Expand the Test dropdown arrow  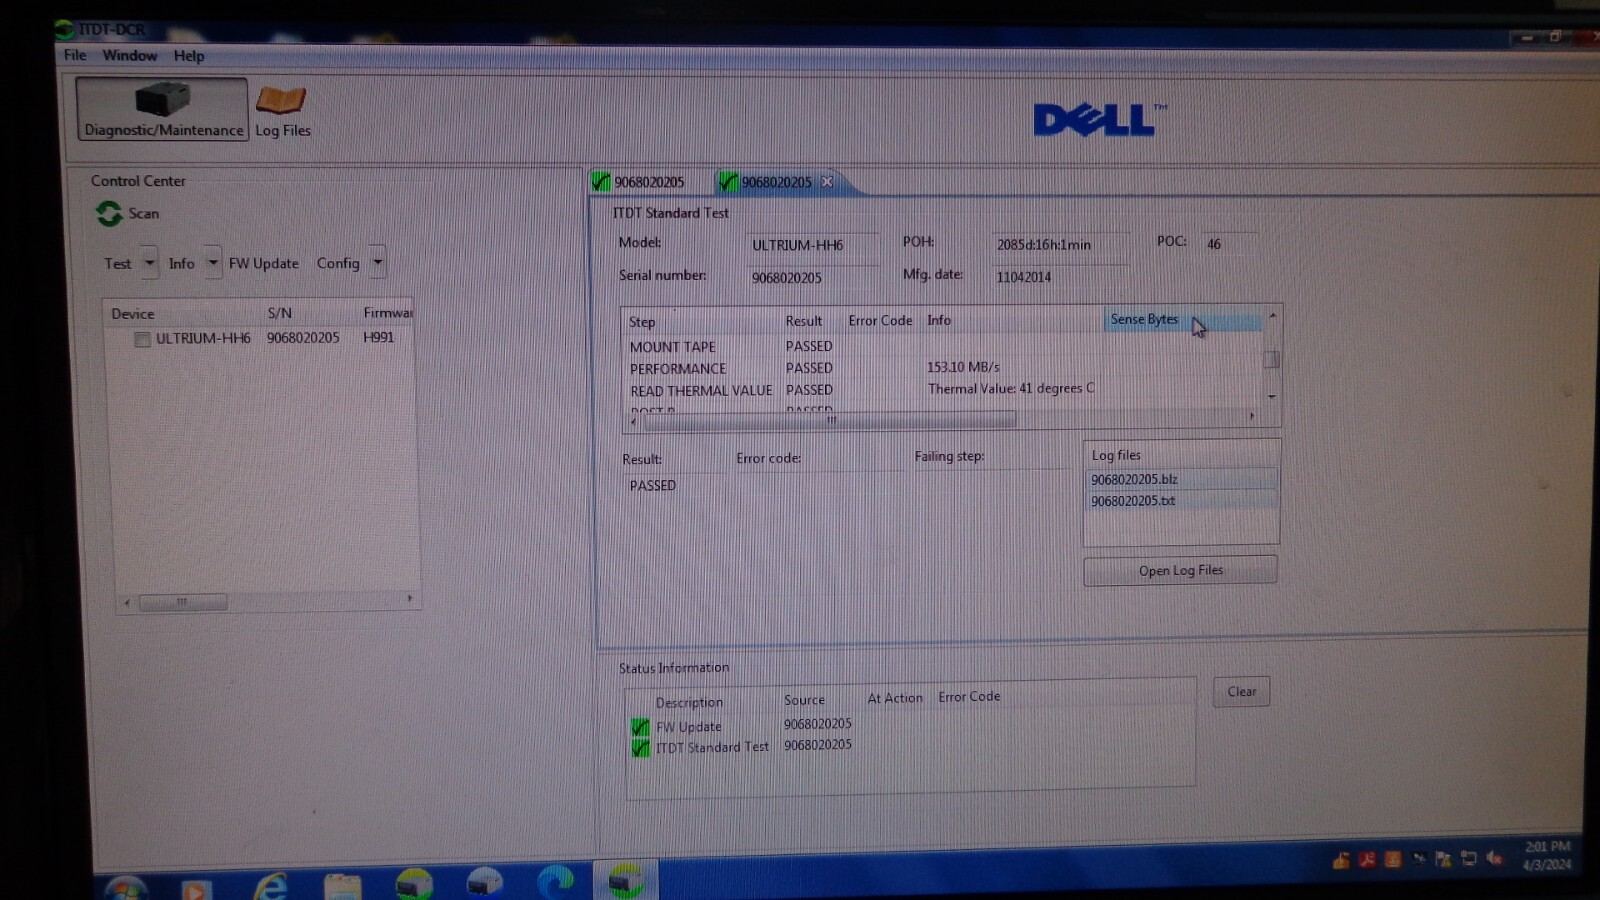149,263
